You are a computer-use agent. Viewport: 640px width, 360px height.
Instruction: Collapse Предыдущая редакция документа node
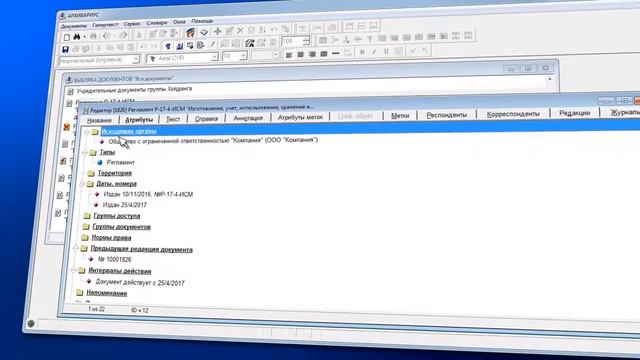pyautogui.click(x=76, y=248)
